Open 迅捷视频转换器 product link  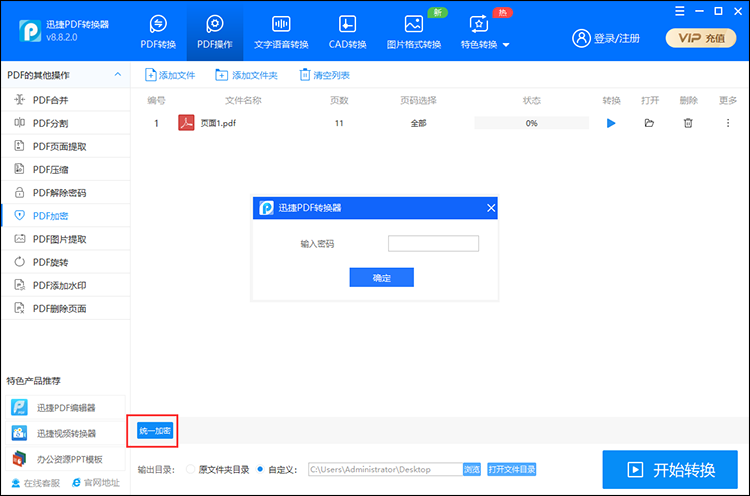tap(66, 433)
